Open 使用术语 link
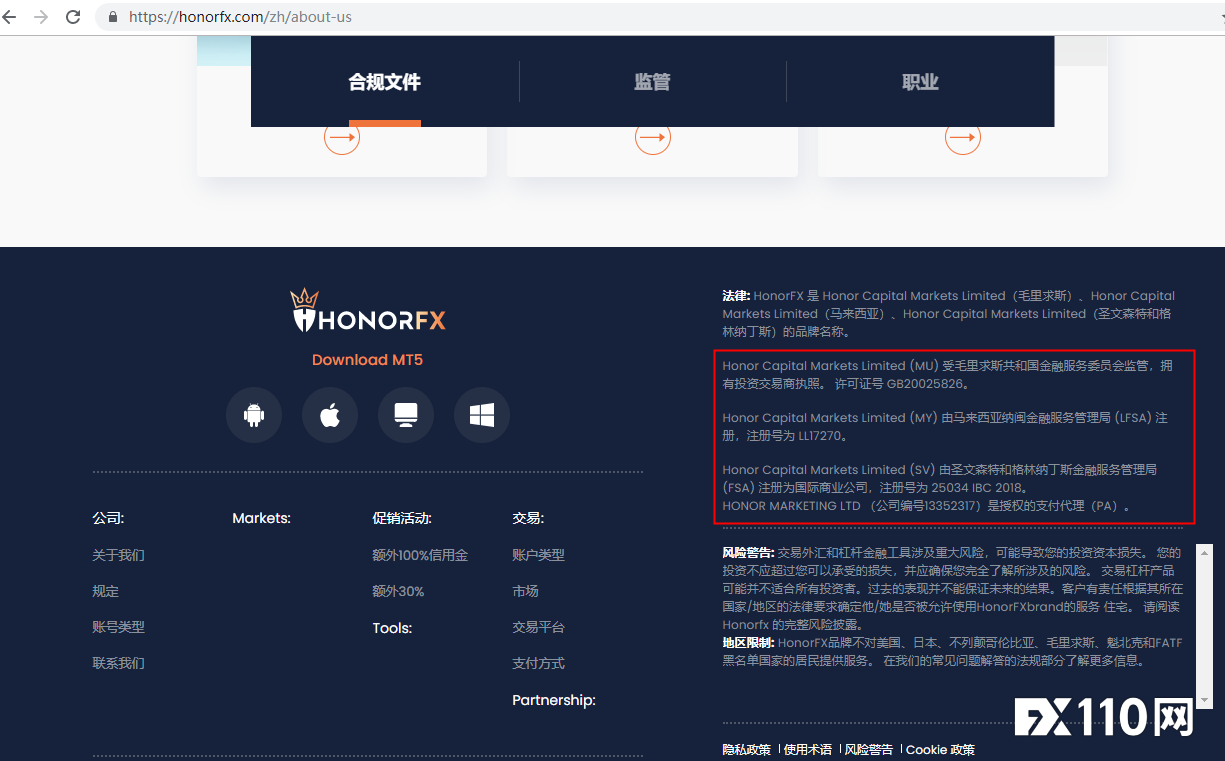This screenshot has height=761, width=1225. coord(808,749)
